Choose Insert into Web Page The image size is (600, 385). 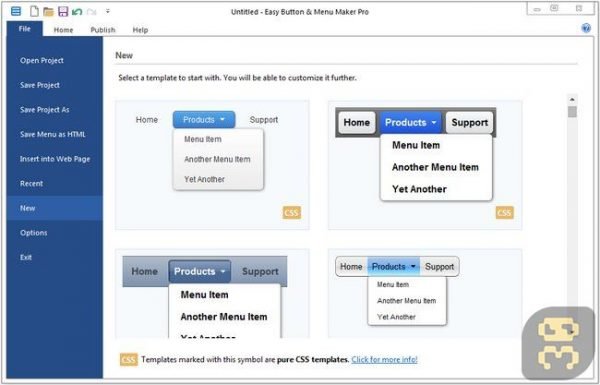(55, 159)
